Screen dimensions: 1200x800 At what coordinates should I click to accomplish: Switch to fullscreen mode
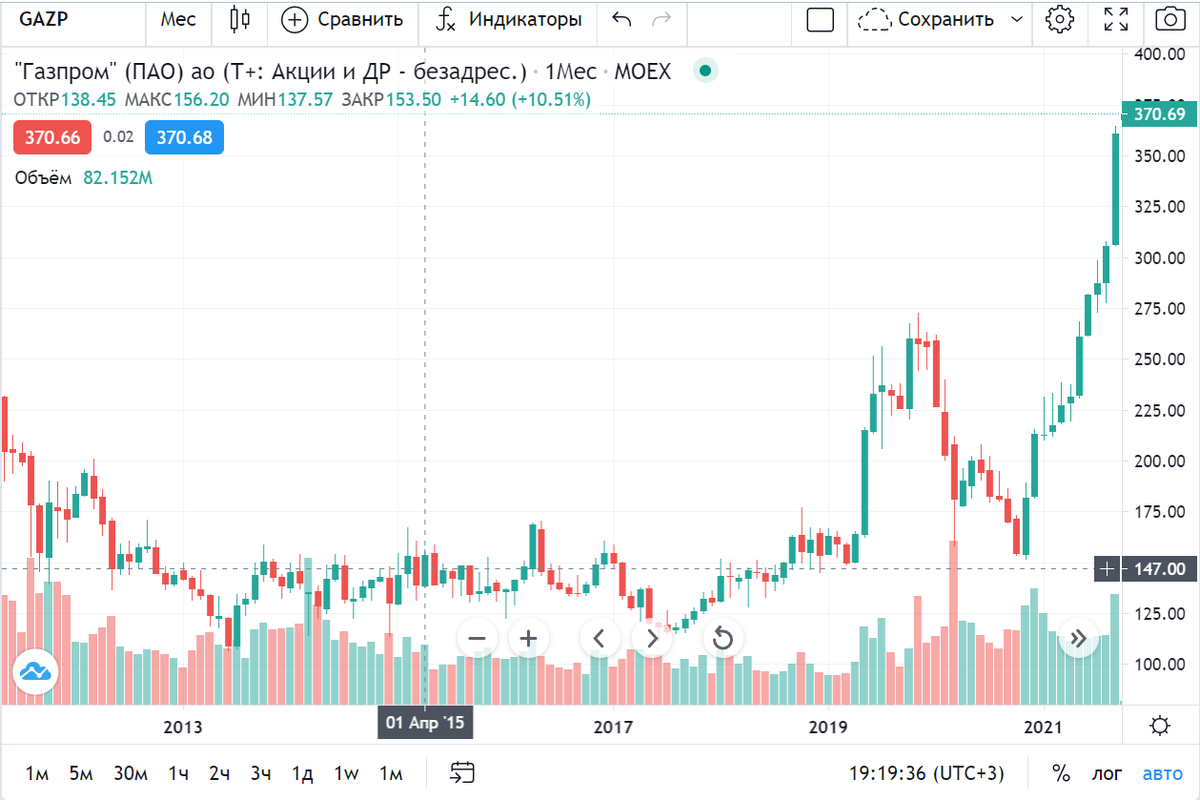click(x=1114, y=19)
